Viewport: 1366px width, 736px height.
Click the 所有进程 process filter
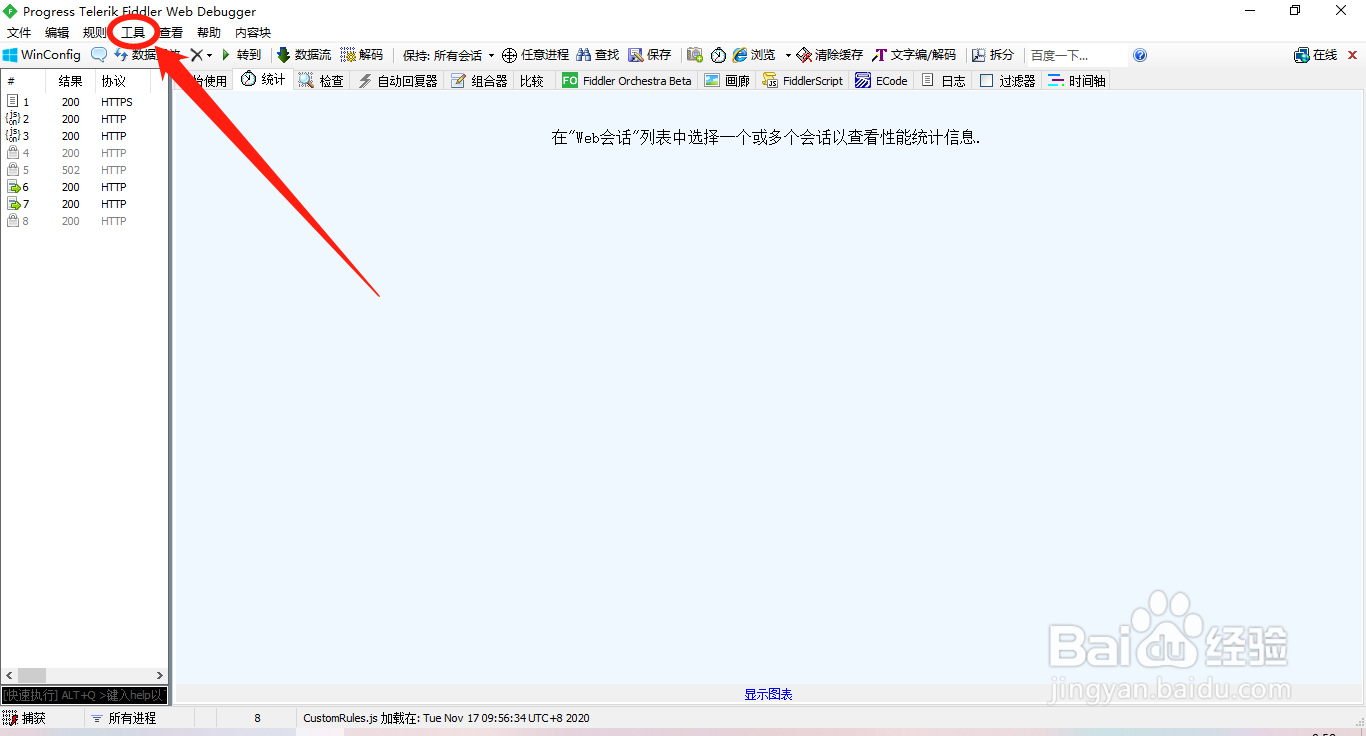point(123,718)
